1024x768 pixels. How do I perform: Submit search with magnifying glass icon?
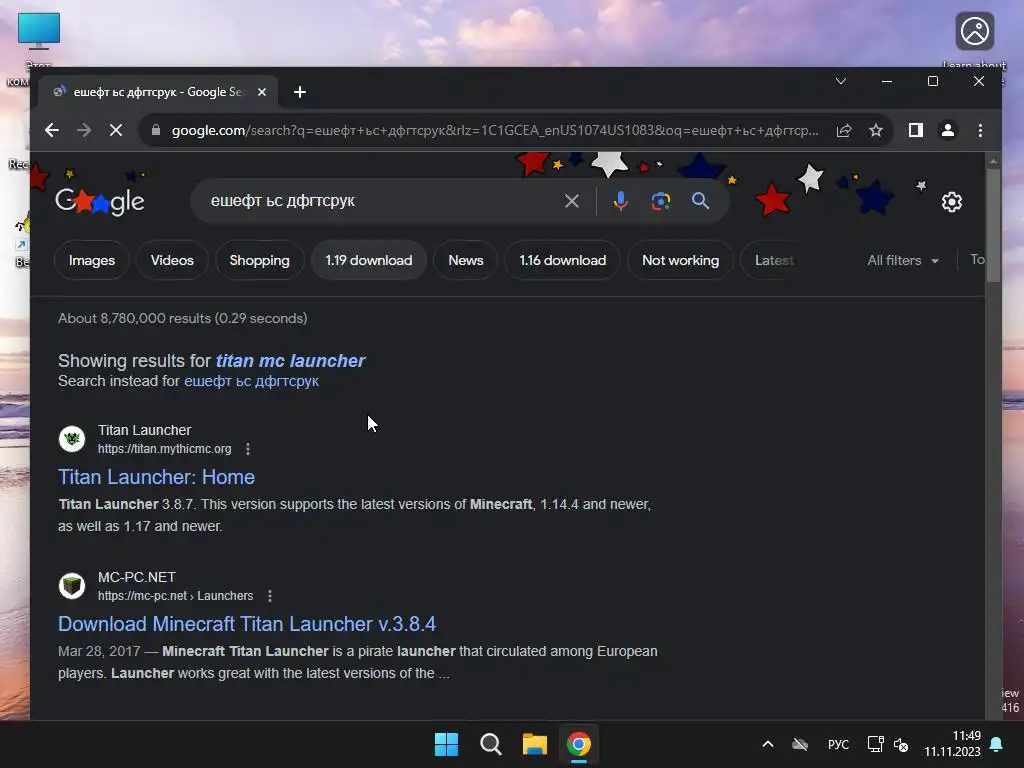[700, 201]
